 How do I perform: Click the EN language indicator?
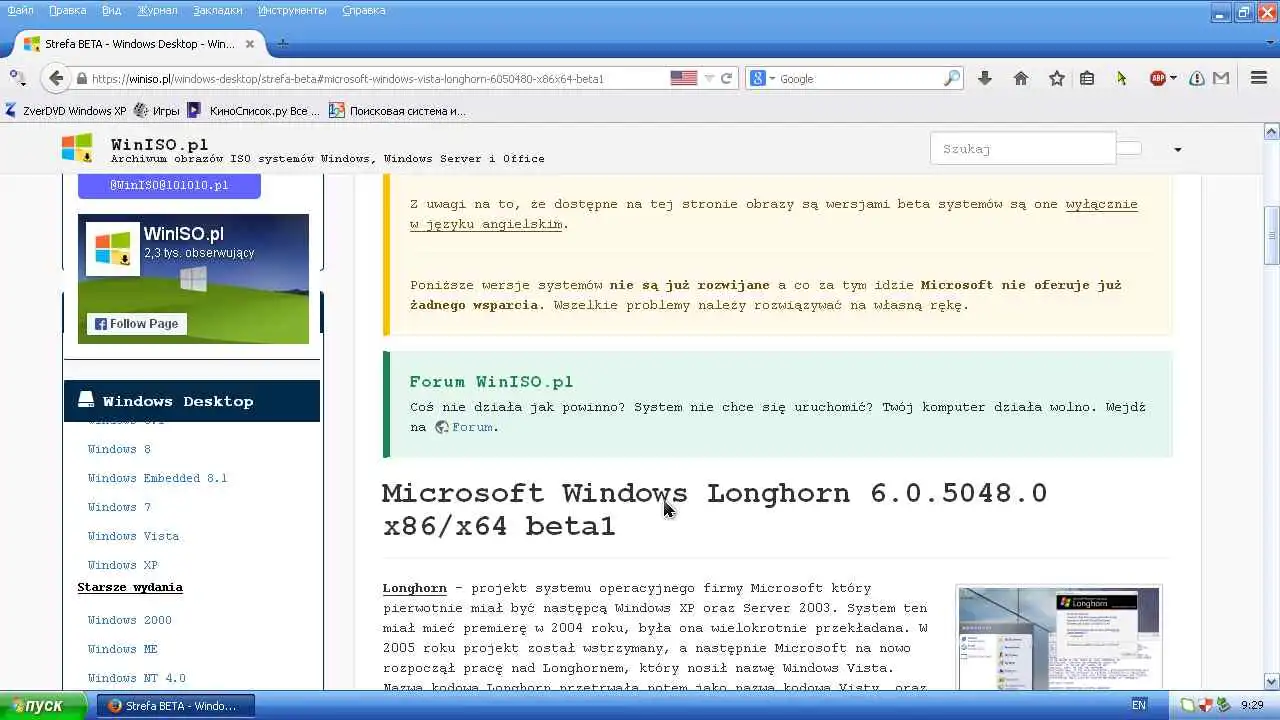(1138, 705)
